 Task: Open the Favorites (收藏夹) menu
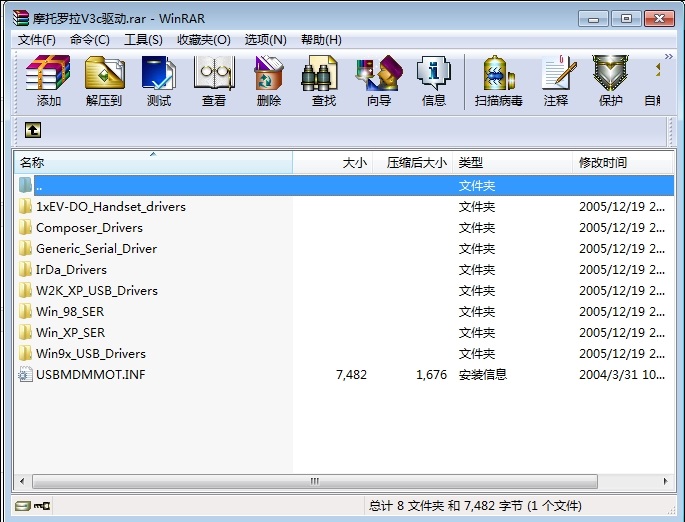click(x=204, y=40)
